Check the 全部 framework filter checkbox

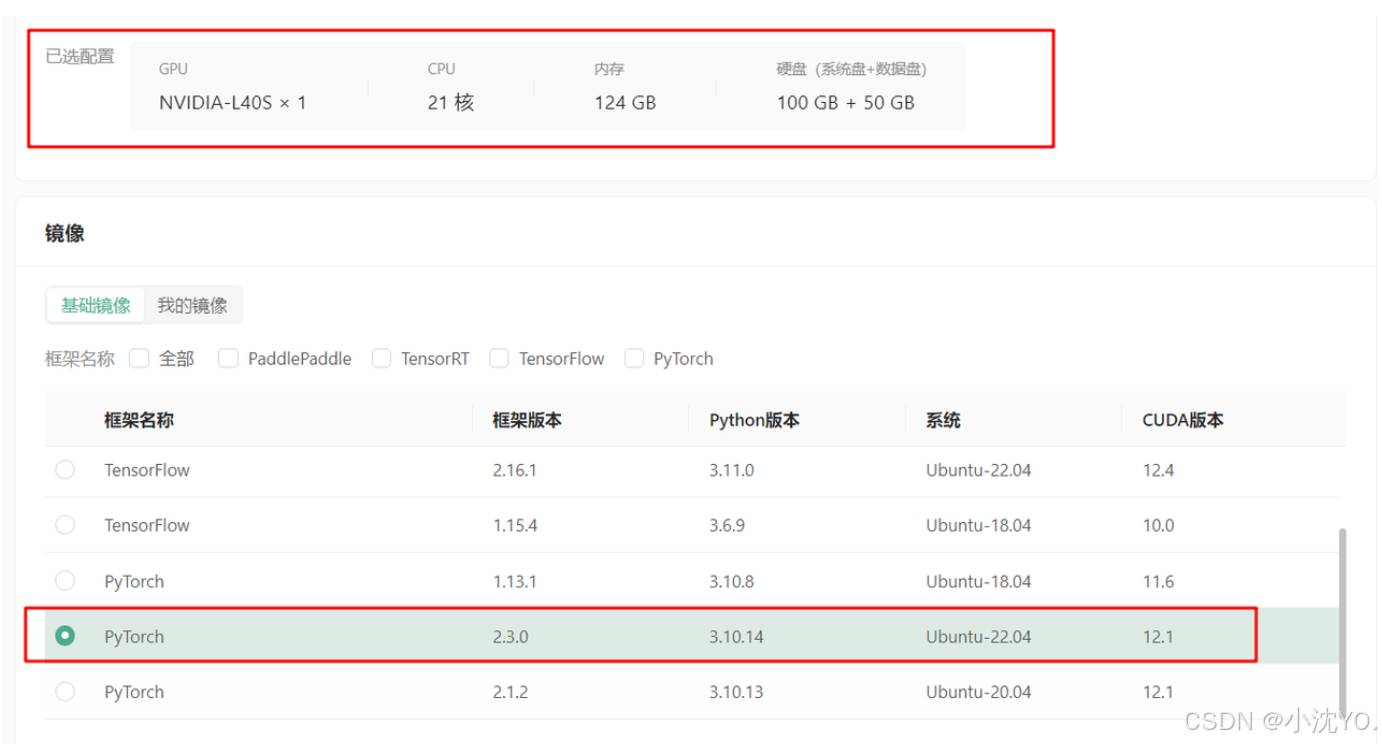click(x=139, y=358)
